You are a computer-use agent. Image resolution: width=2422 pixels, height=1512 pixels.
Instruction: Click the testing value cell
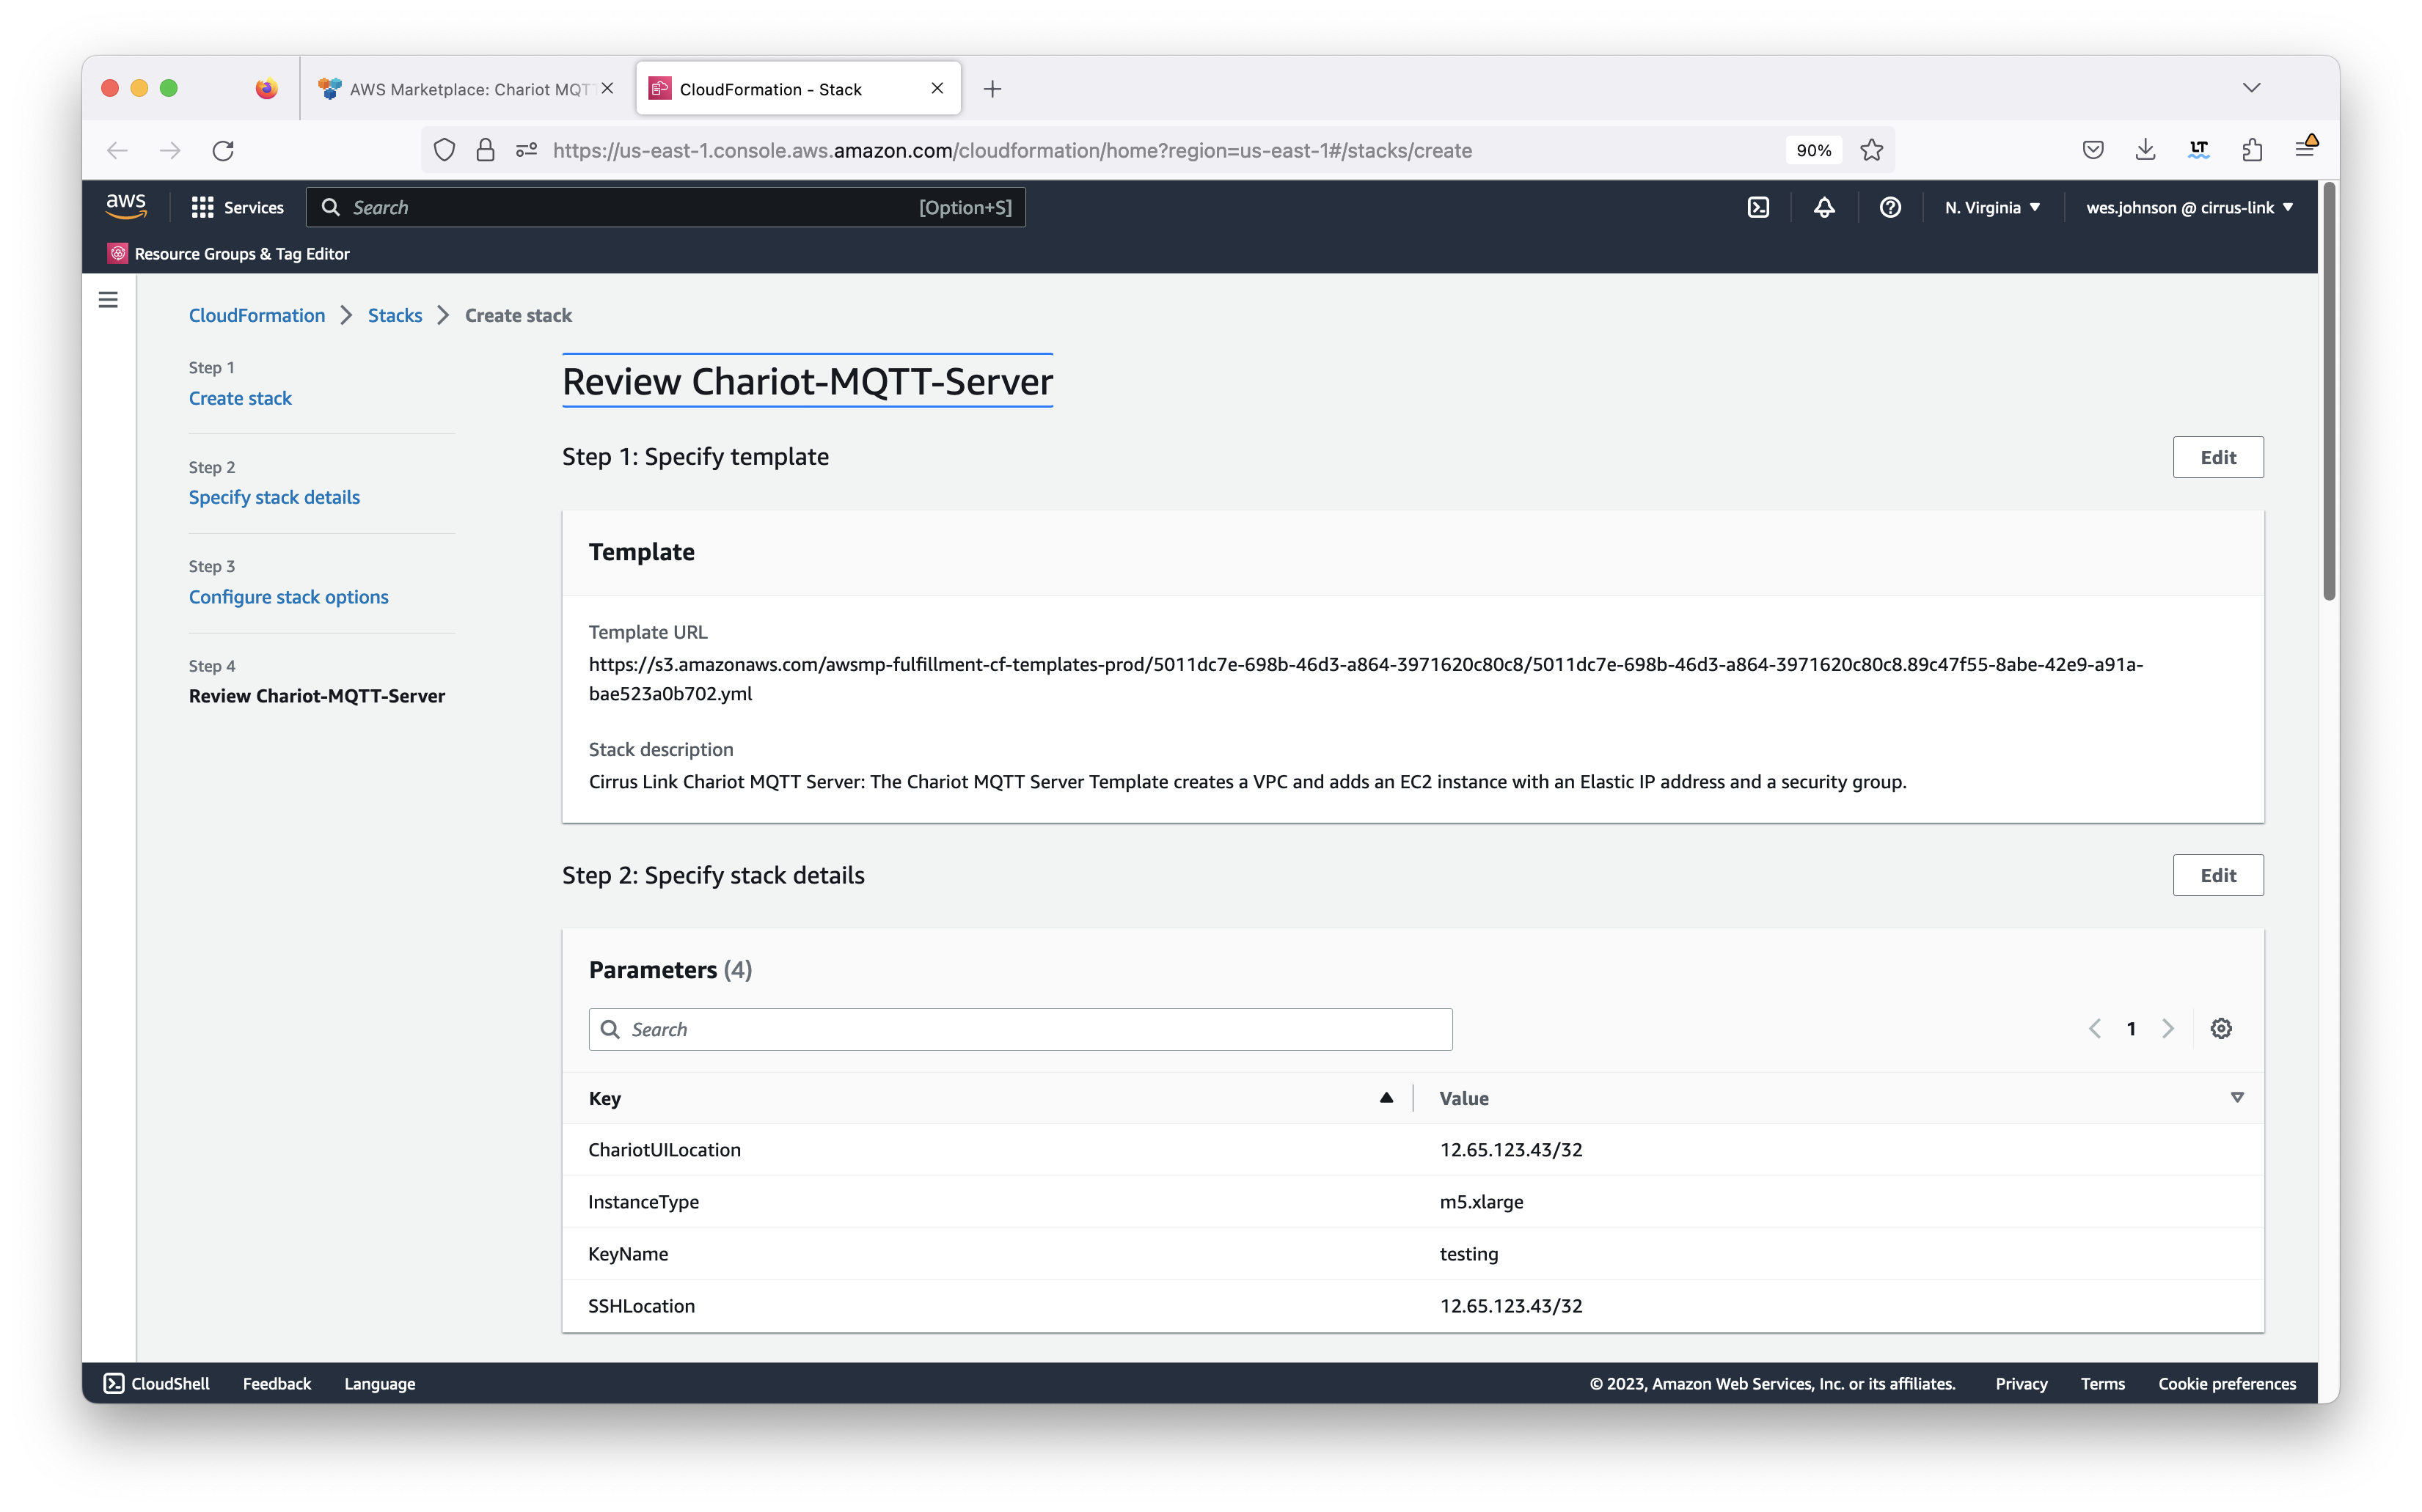point(1468,1253)
